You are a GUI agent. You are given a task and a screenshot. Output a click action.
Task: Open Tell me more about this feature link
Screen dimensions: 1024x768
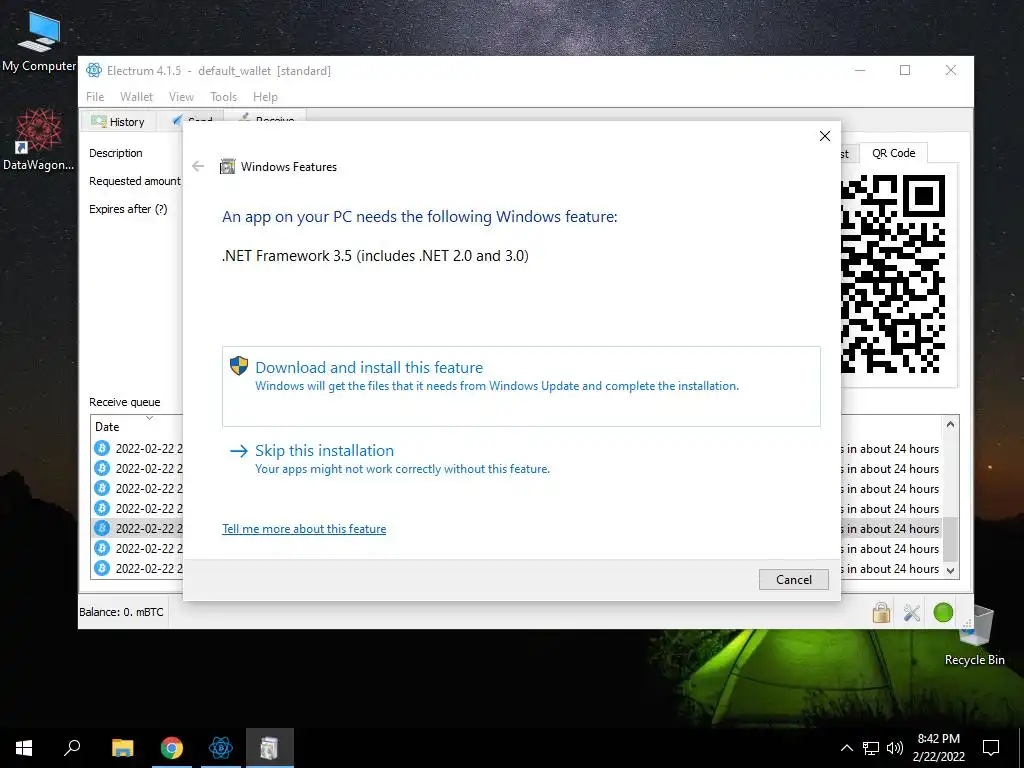(304, 529)
